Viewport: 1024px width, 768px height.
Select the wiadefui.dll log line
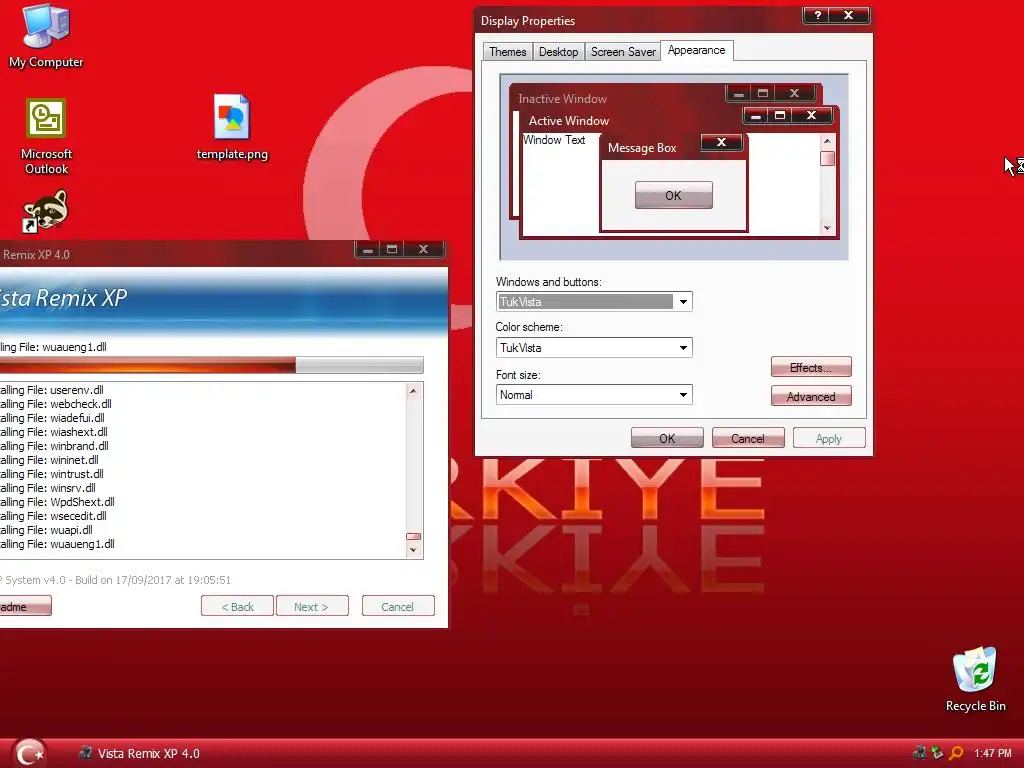coord(52,418)
